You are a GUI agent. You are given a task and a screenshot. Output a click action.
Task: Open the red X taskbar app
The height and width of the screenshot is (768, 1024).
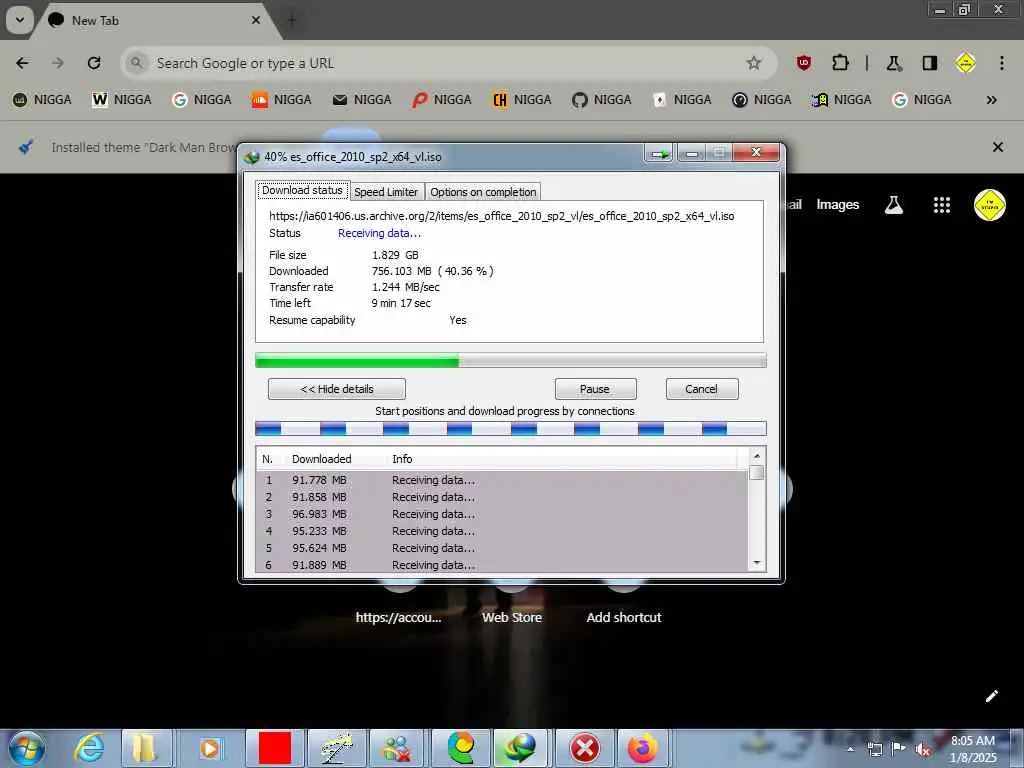[585, 748]
